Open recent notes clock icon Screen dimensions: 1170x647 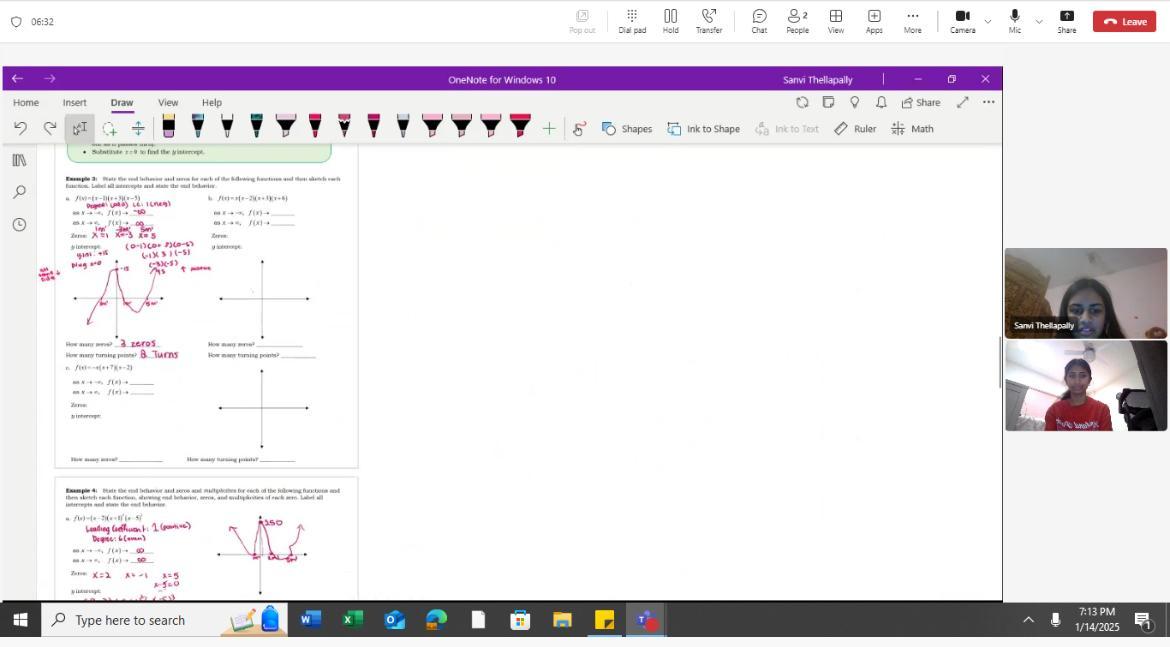click(19, 224)
